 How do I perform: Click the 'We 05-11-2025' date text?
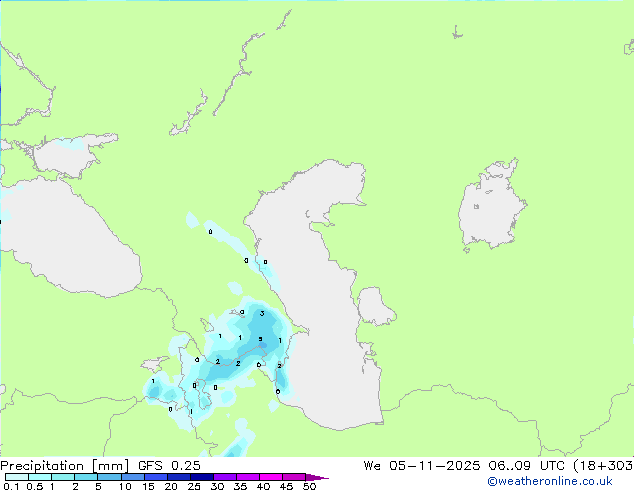click(x=422, y=466)
